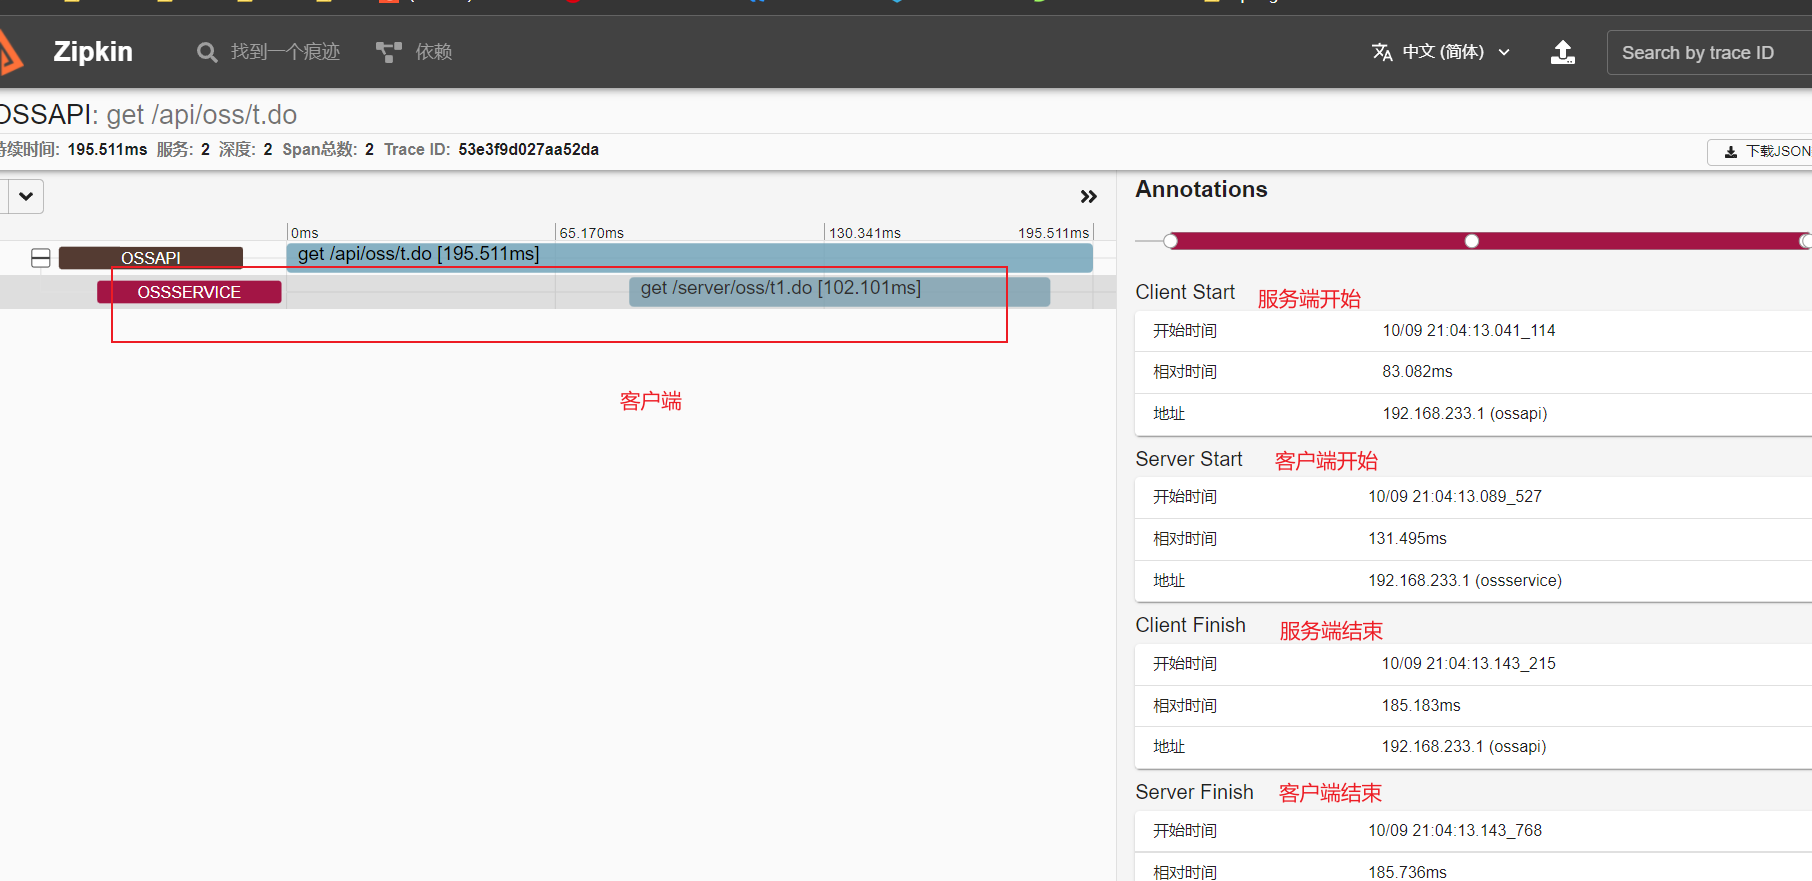Select the get /api/oss/t.do span bar
Viewport: 1812px width, 881px height.
click(690, 257)
